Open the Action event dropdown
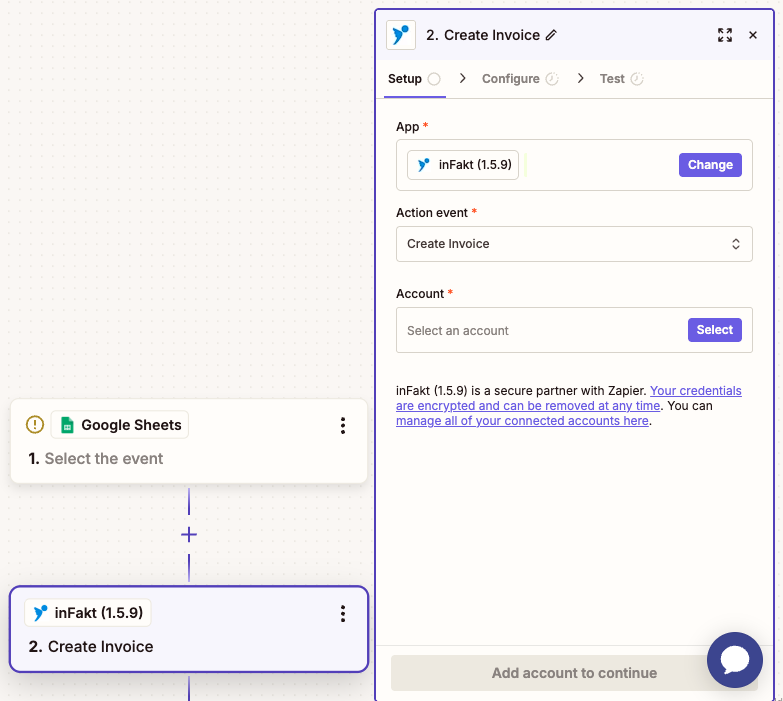 [x=574, y=244]
